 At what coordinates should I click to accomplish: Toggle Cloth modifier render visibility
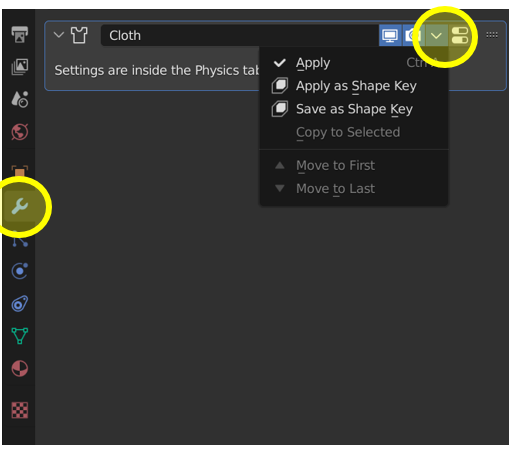(413, 35)
